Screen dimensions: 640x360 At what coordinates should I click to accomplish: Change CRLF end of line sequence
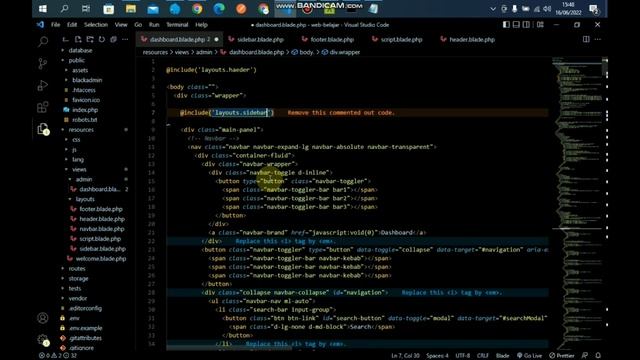(x=482, y=356)
